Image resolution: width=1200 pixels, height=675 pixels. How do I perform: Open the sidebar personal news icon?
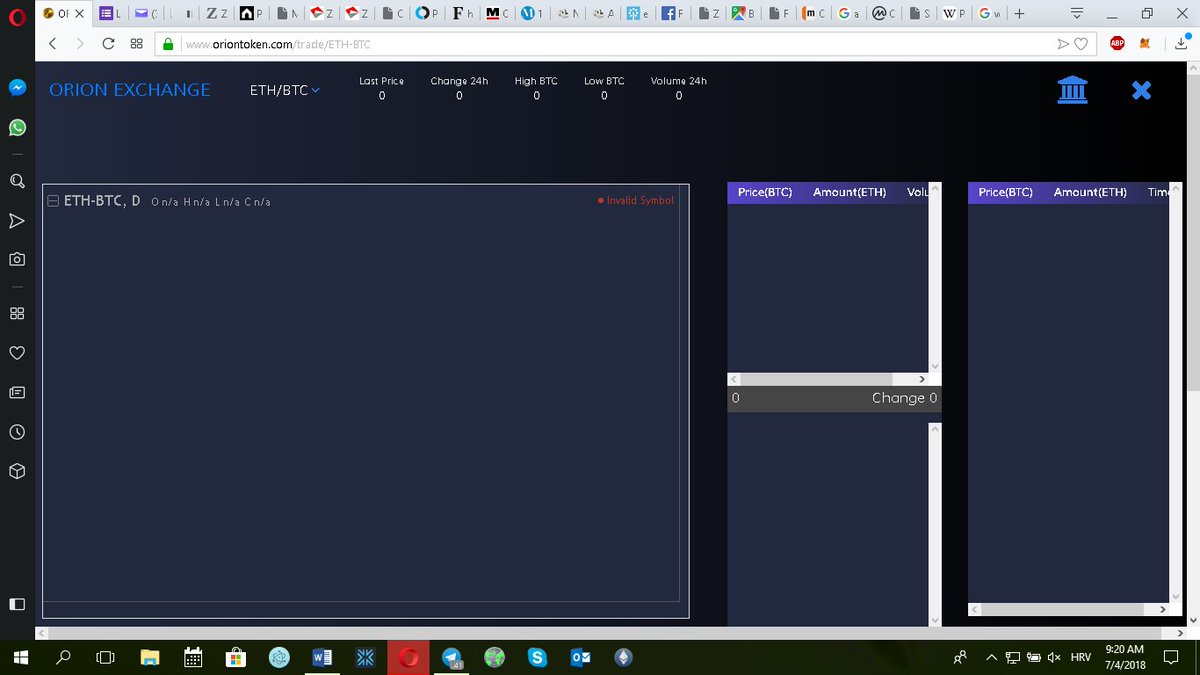[x=17, y=392]
